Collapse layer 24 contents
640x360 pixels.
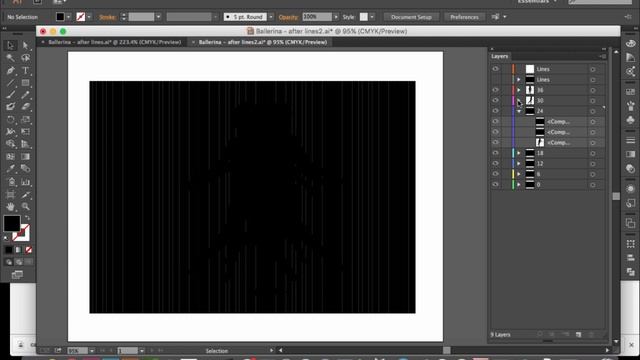519,111
